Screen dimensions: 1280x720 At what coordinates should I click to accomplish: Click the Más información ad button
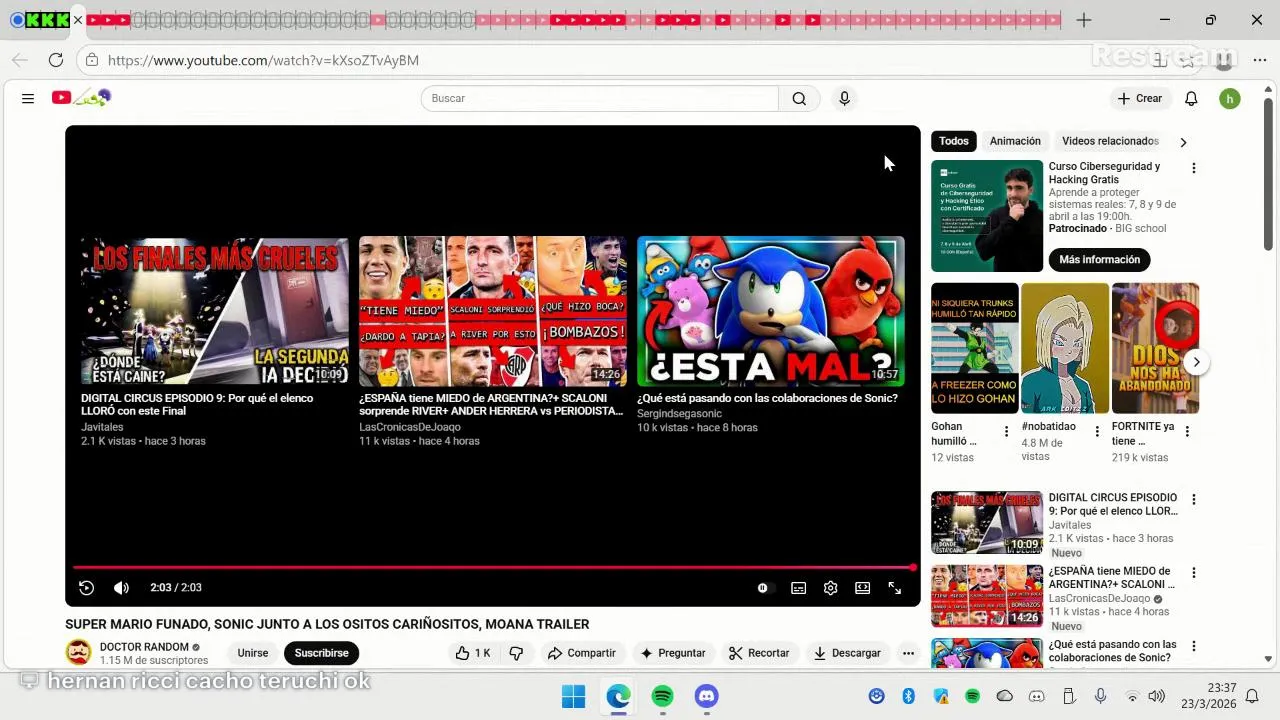tap(1099, 259)
